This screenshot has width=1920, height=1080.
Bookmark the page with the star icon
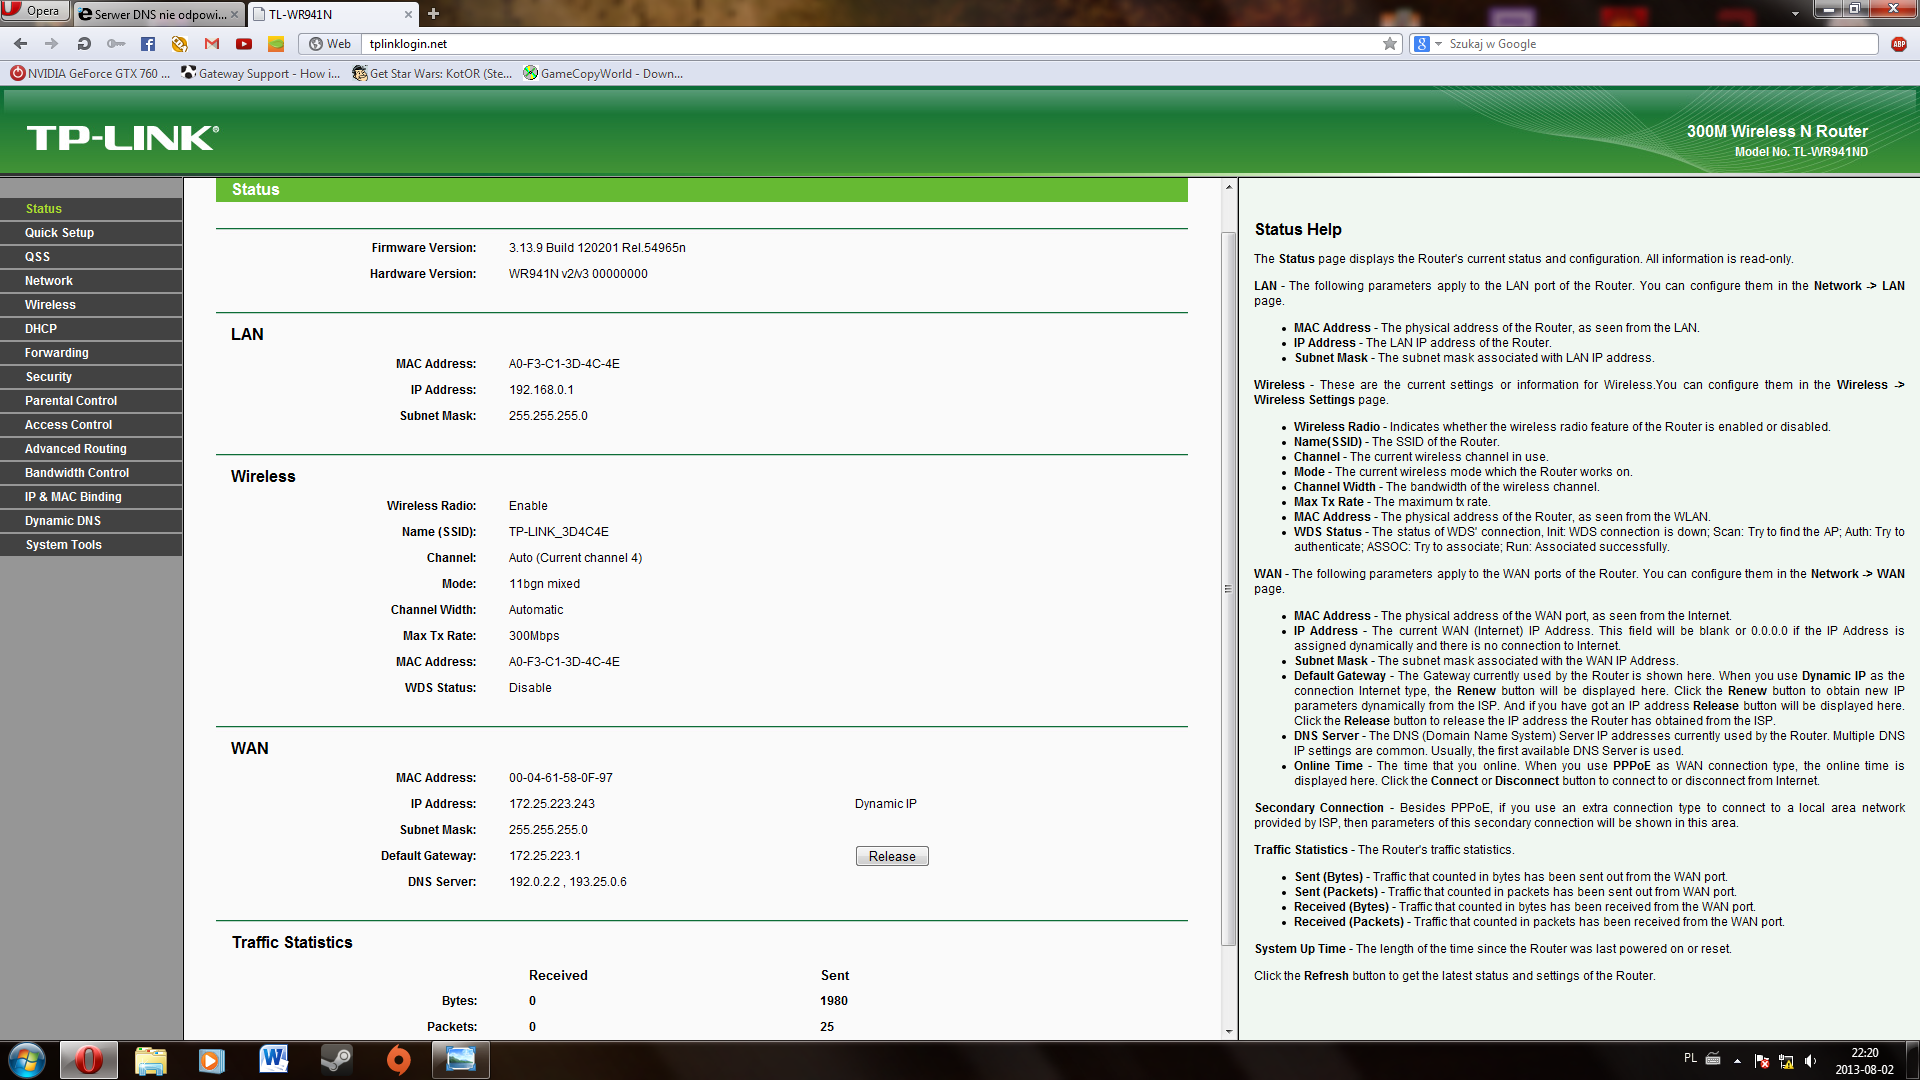click(x=1390, y=44)
